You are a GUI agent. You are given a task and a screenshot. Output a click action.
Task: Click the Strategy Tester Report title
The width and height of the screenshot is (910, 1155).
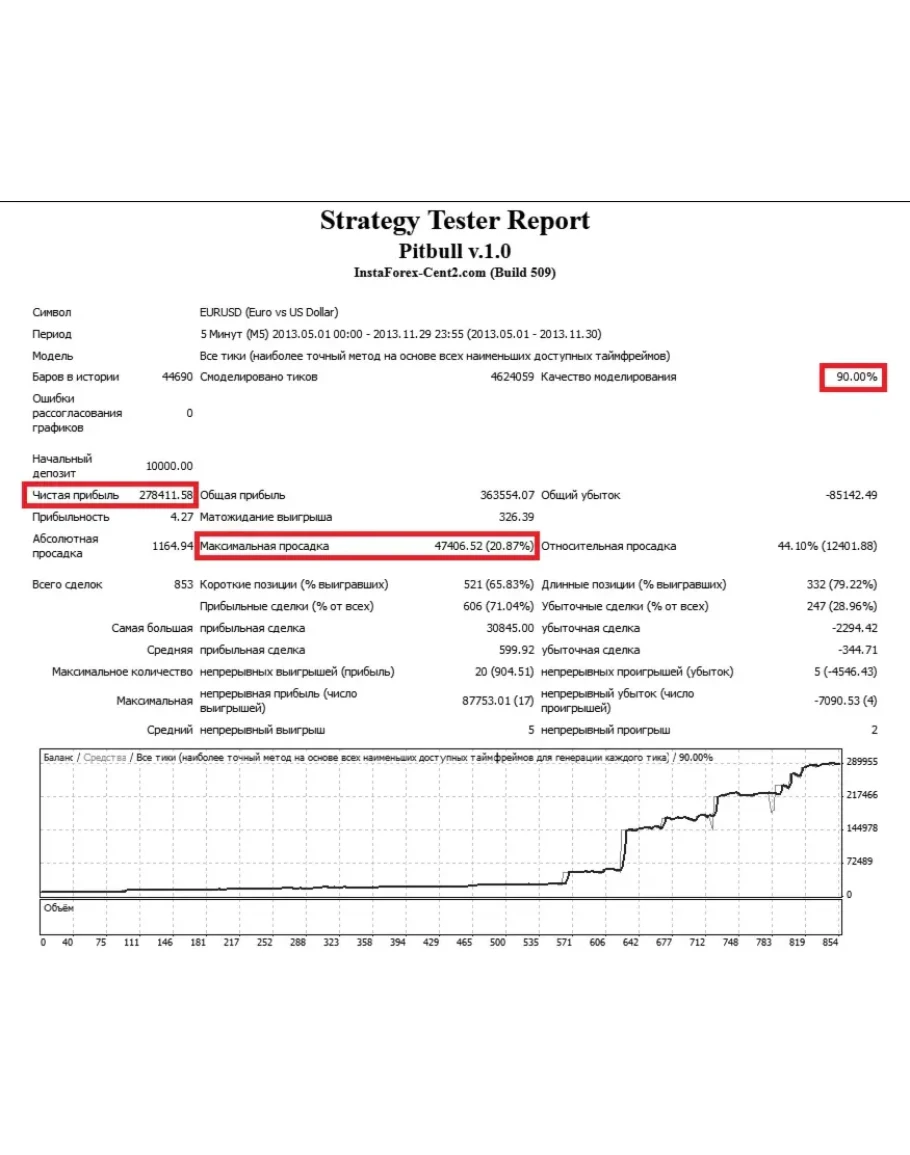[x=455, y=221]
